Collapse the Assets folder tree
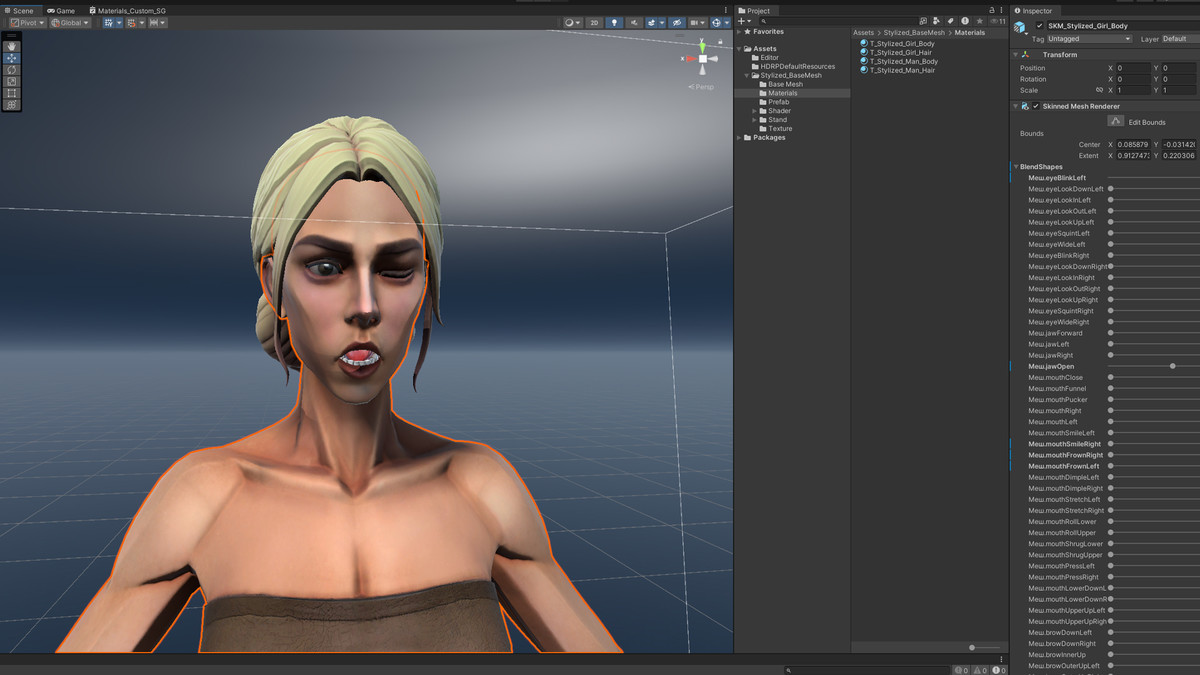Image resolution: width=1200 pixels, height=675 pixels. [740, 48]
